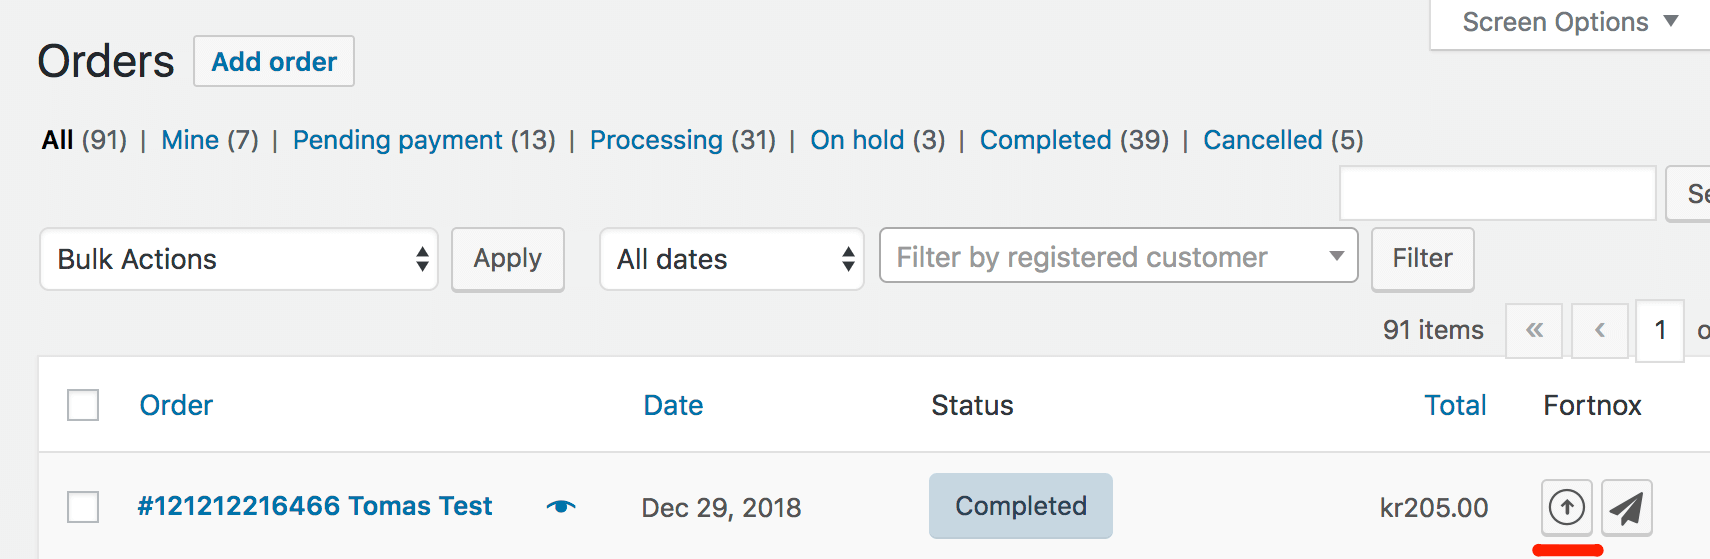The image size is (1710, 559).
Task: Click the Fortnox send paper plane icon
Action: click(1626, 508)
